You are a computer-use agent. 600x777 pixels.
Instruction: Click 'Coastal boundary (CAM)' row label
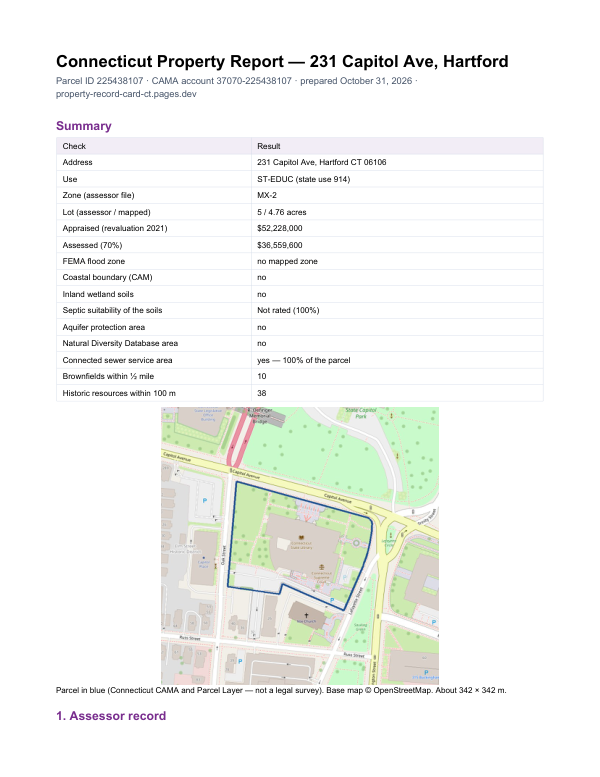click(x=108, y=277)
